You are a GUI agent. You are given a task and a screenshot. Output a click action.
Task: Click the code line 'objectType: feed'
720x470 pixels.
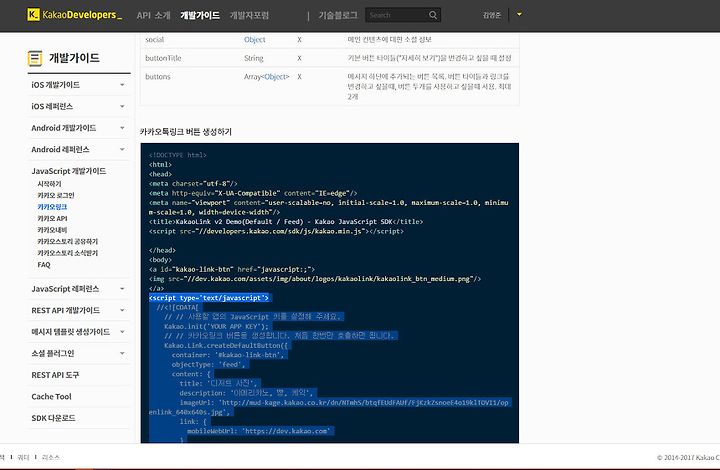click(209, 364)
